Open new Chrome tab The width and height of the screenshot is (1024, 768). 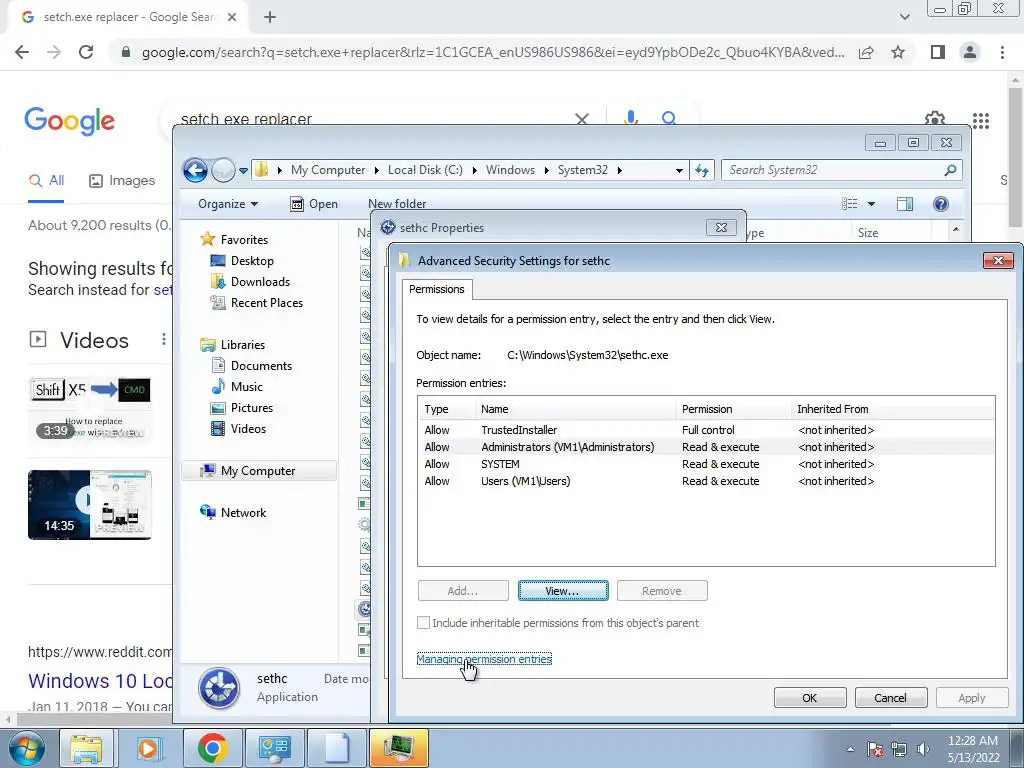pos(270,17)
